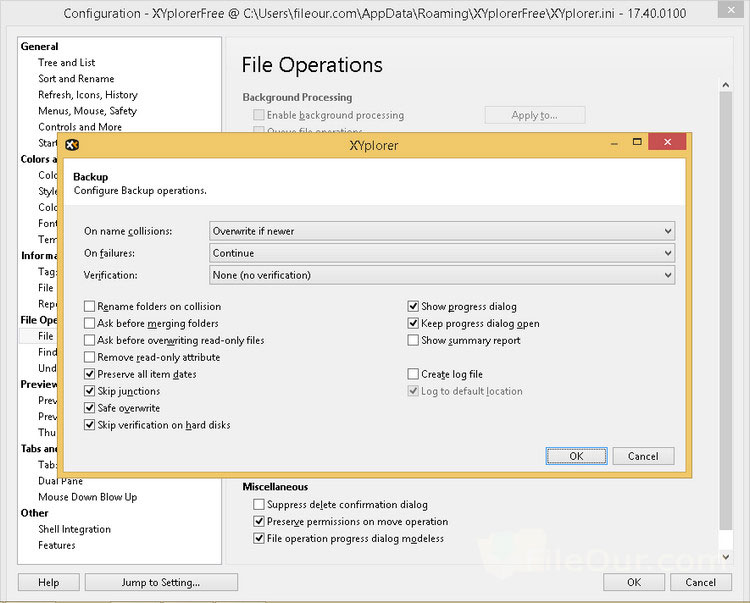Enable Create log file

point(413,374)
